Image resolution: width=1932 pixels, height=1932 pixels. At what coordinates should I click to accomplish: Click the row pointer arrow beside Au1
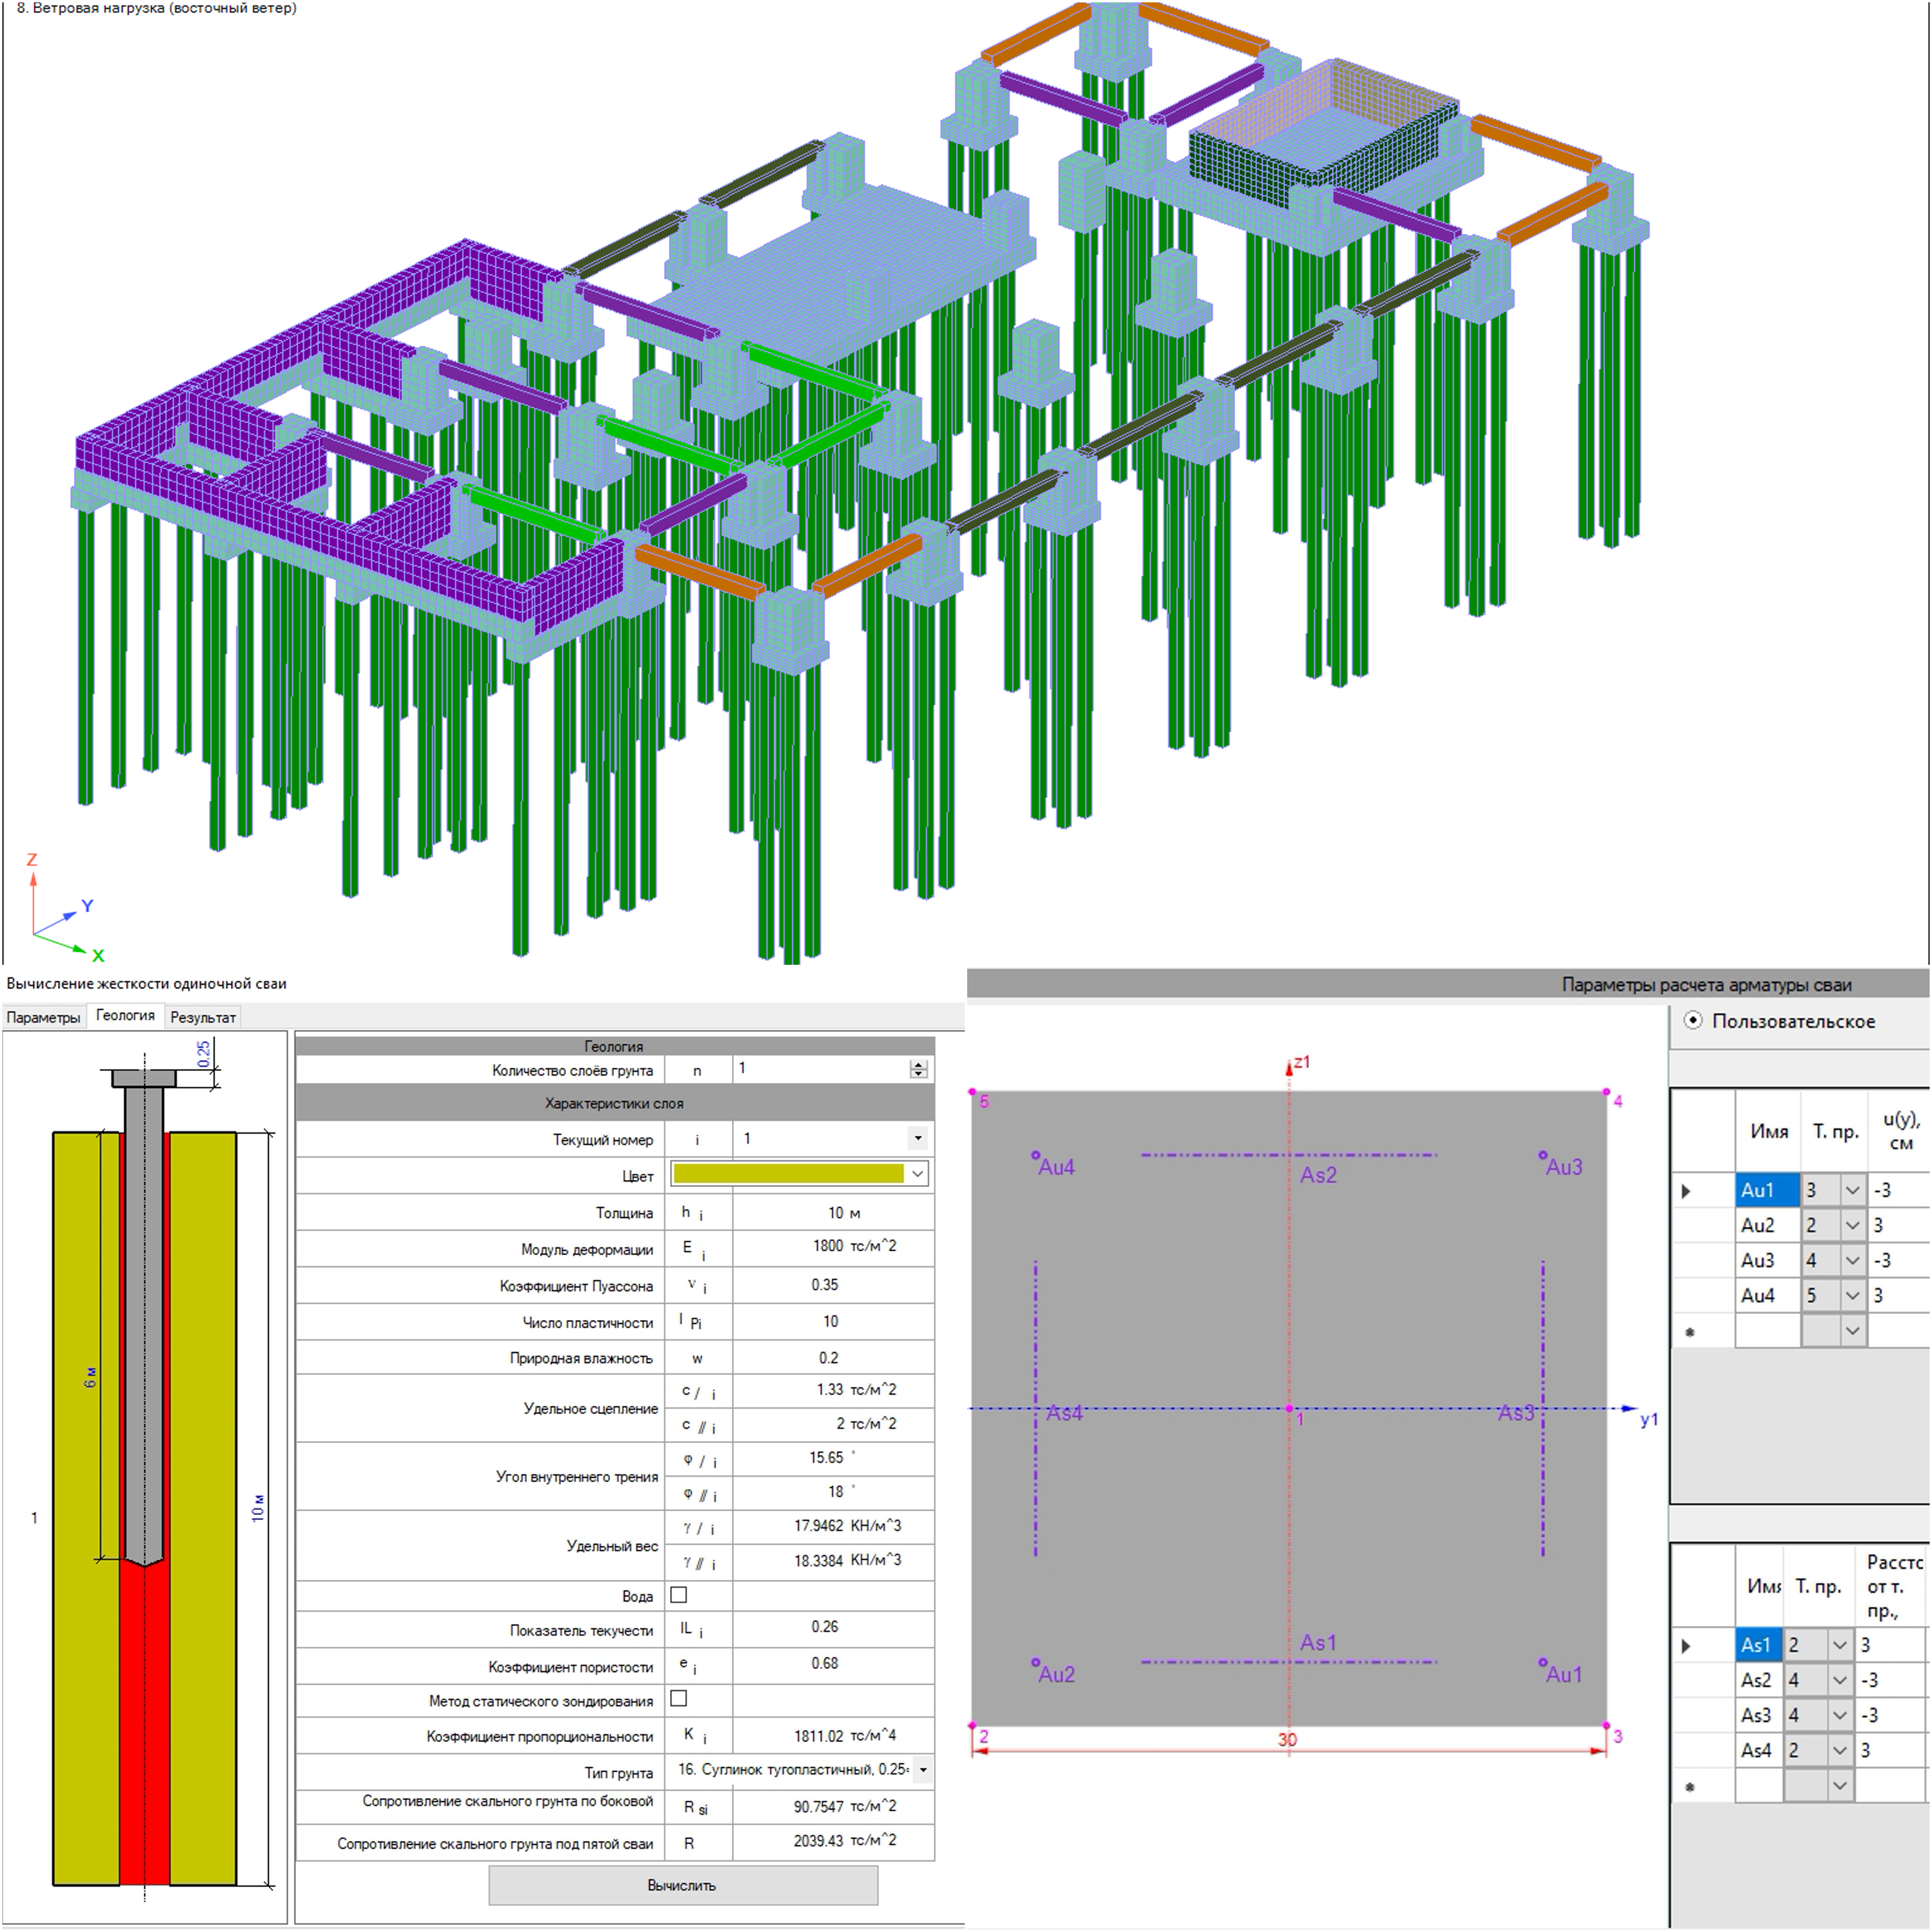tap(1686, 1191)
